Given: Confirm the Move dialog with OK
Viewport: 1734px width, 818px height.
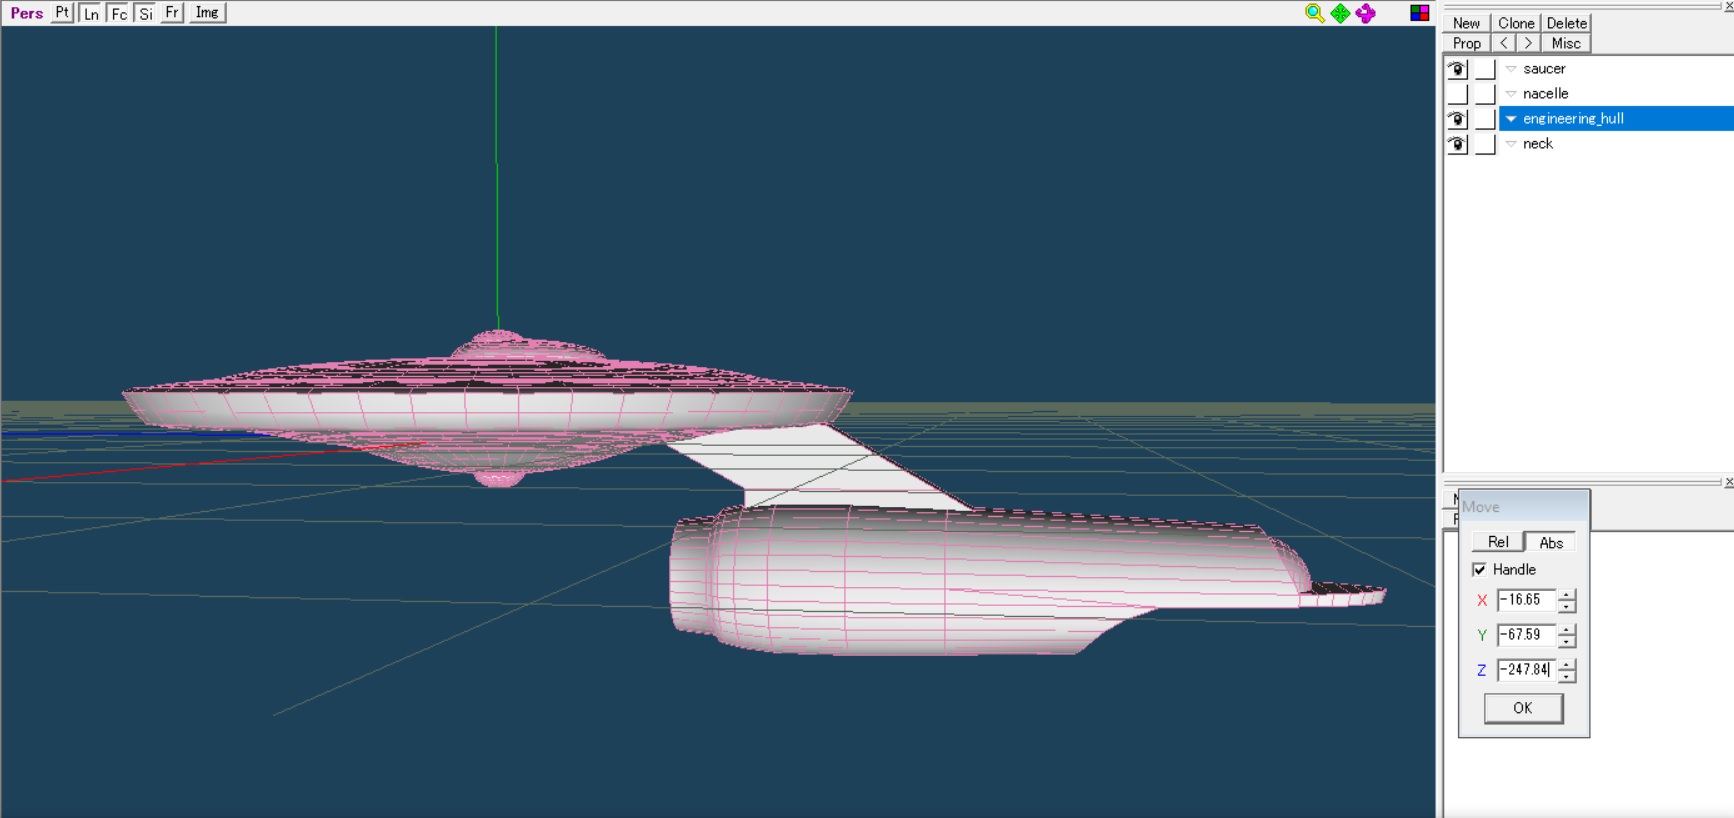Looking at the screenshot, I should click(x=1522, y=708).
